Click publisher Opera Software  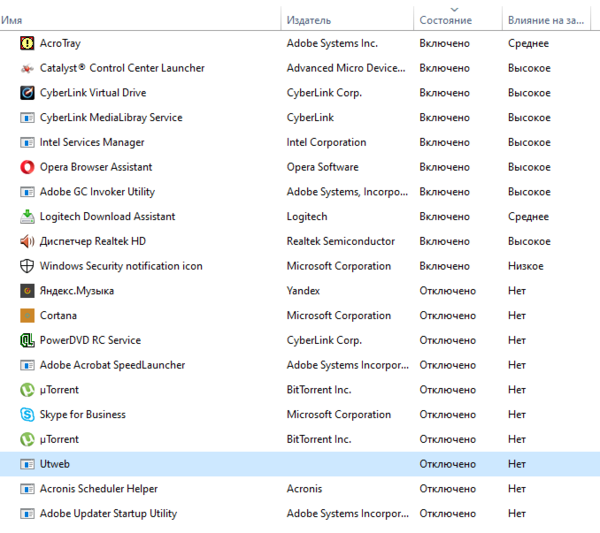click(x=323, y=167)
